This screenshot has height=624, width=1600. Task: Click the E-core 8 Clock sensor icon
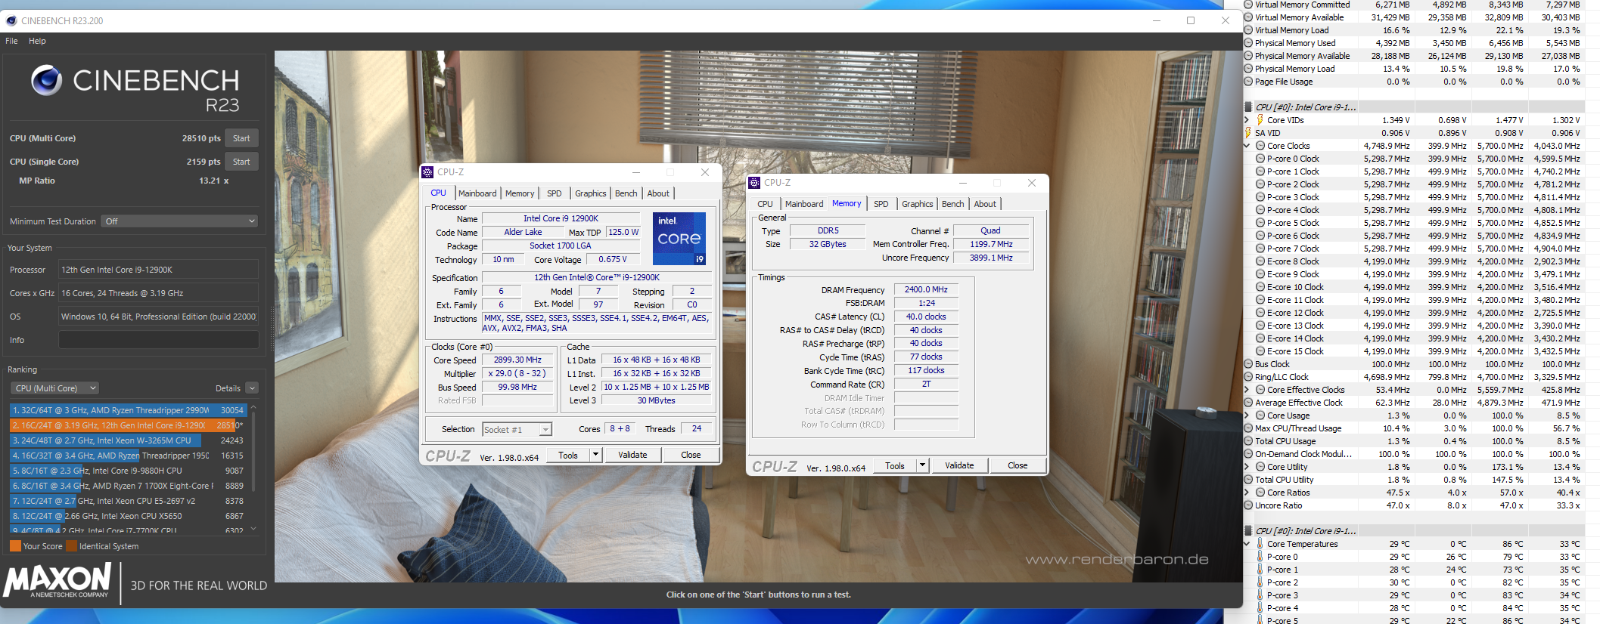(1260, 261)
